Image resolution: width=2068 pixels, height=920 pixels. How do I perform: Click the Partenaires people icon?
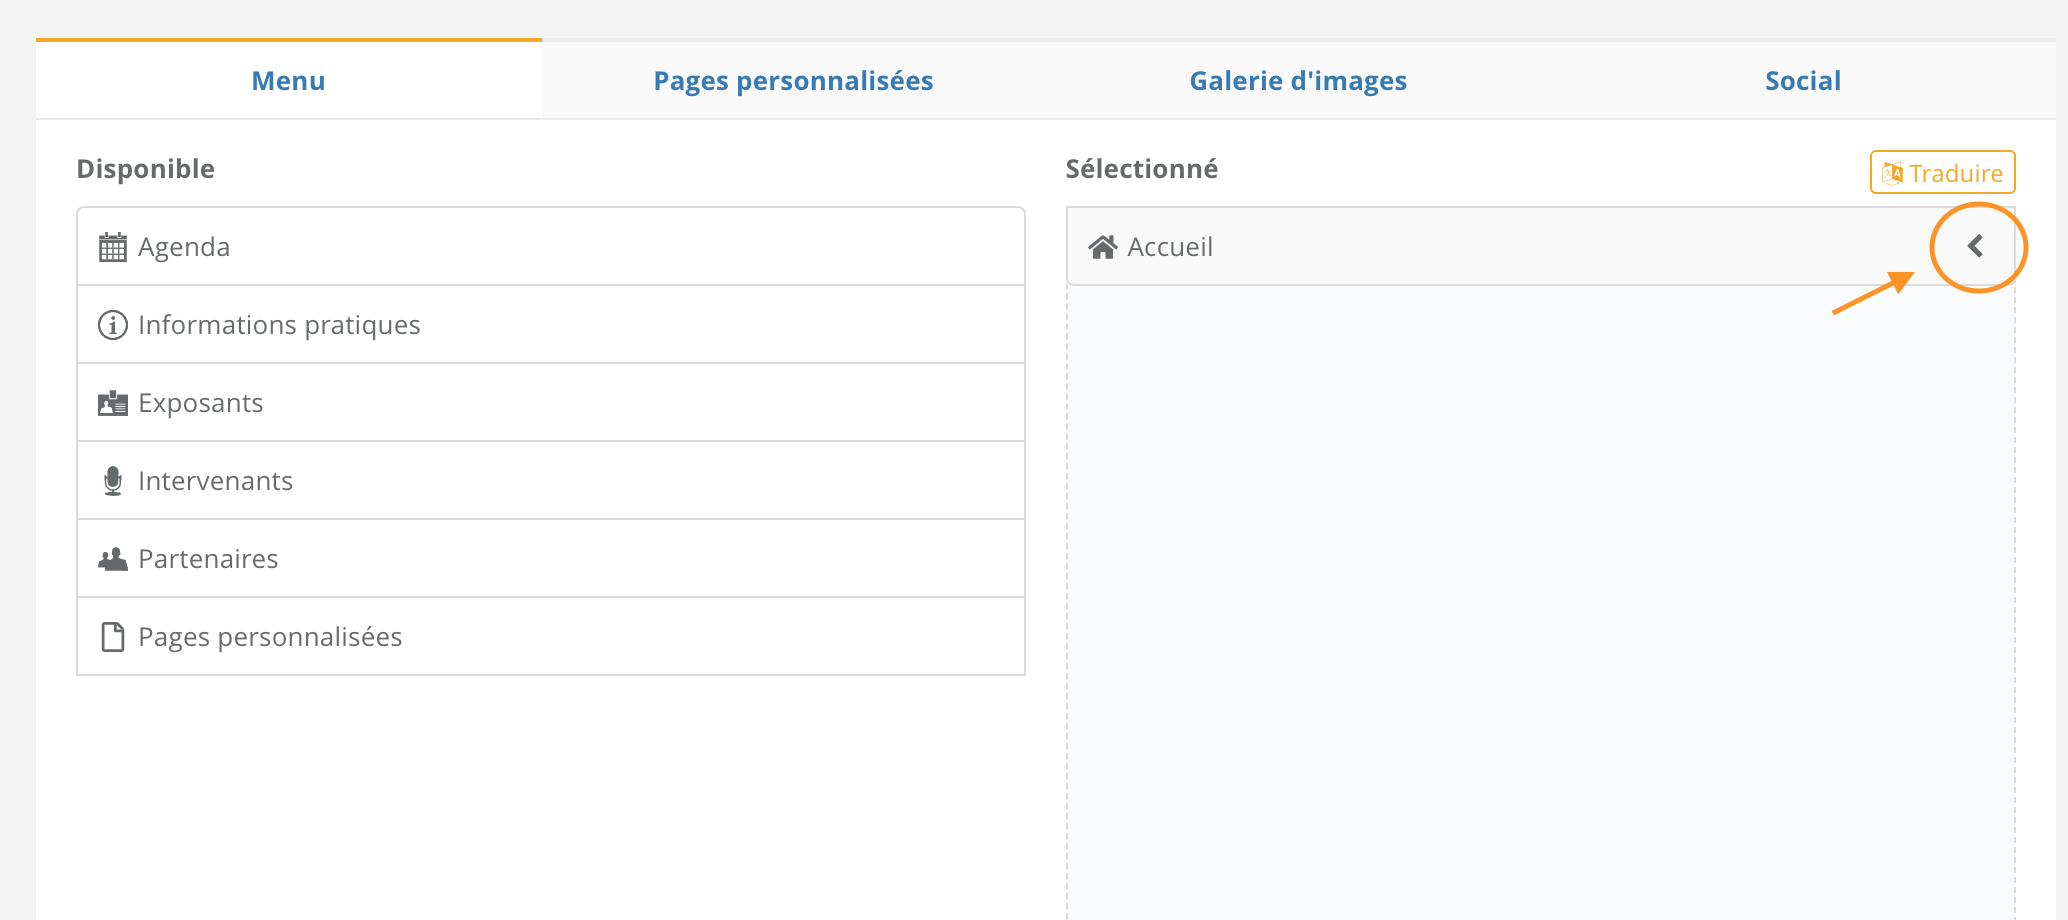click(113, 559)
